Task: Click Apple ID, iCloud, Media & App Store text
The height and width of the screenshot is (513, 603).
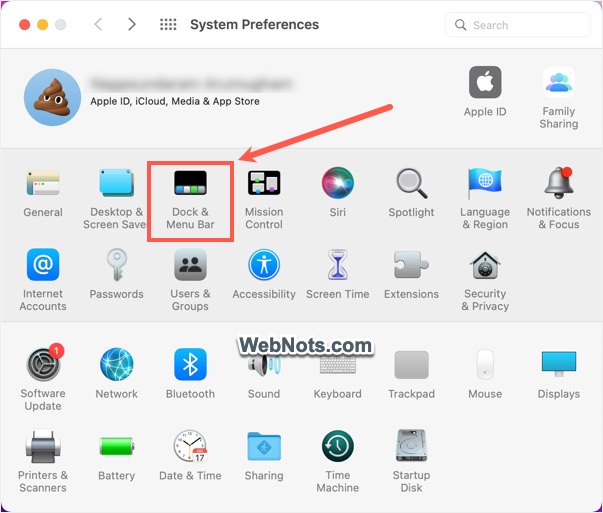Action: click(175, 101)
